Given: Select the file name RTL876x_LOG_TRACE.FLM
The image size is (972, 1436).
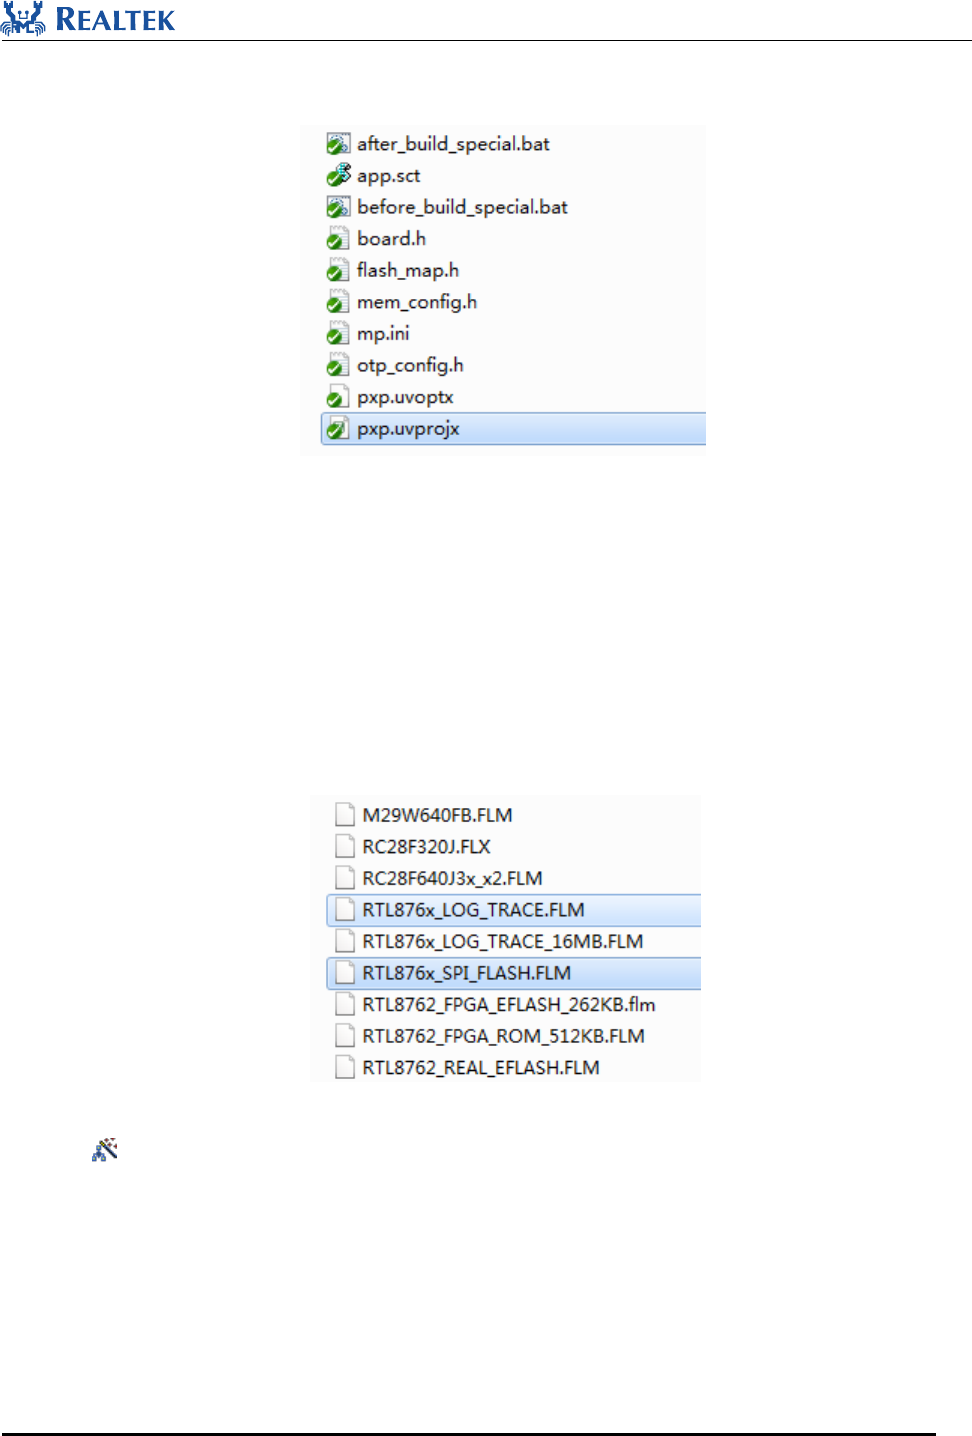Looking at the screenshot, I should point(473,910).
